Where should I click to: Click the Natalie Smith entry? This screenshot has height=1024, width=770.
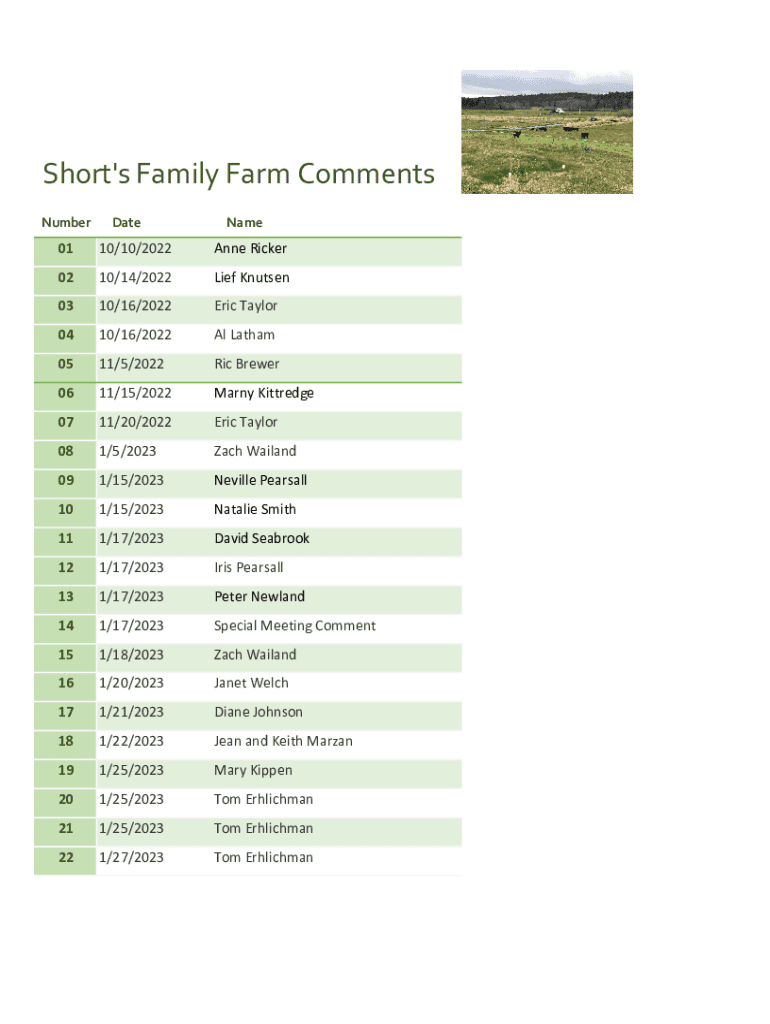pyautogui.click(x=255, y=509)
